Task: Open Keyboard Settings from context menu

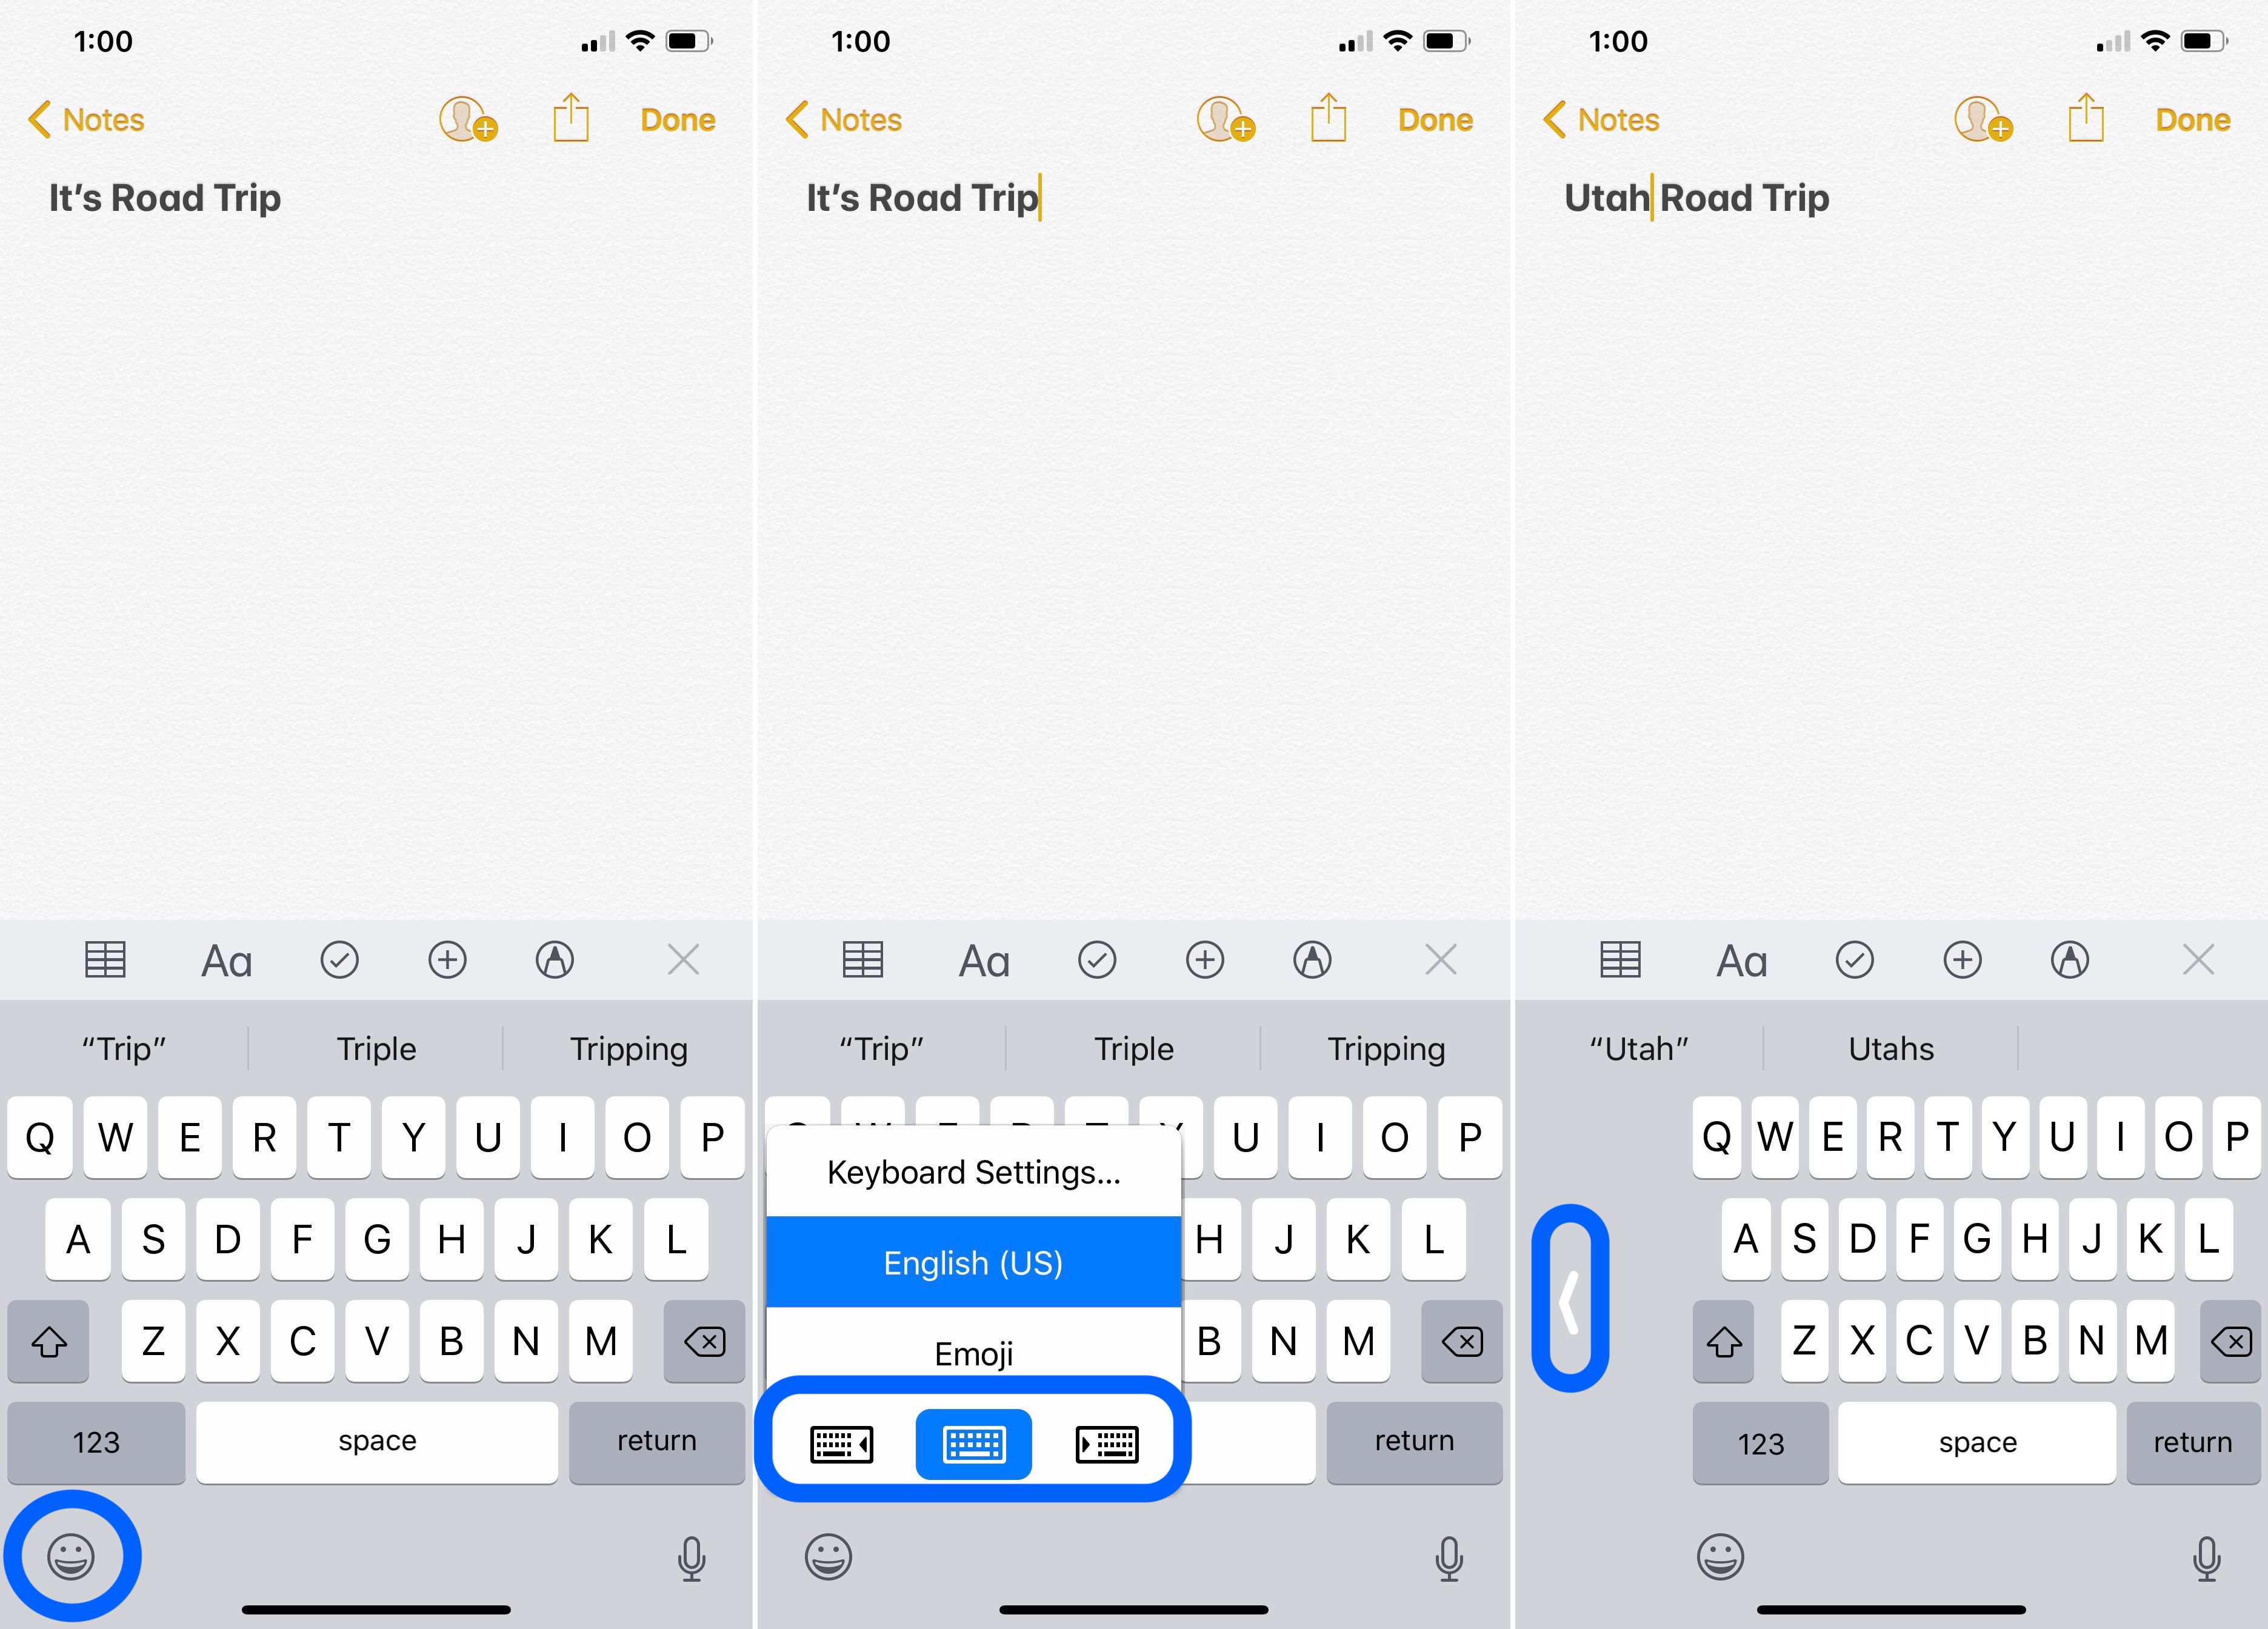Action: coord(977,1170)
